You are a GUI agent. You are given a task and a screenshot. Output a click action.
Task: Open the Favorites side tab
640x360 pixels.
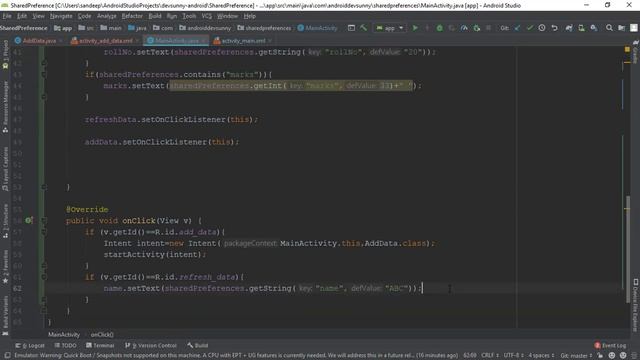pos(5,267)
